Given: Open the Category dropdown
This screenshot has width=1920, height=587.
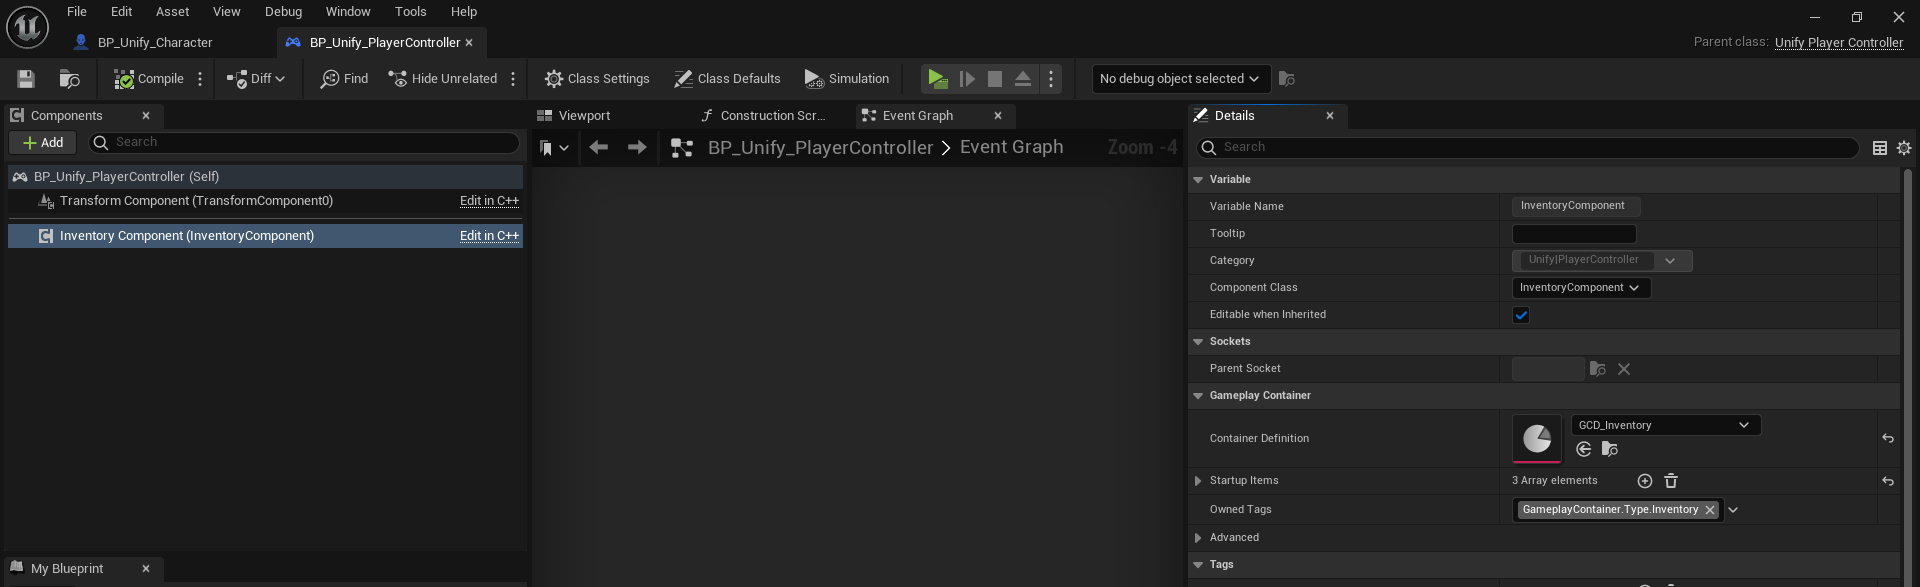Looking at the screenshot, I should [1670, 261].
